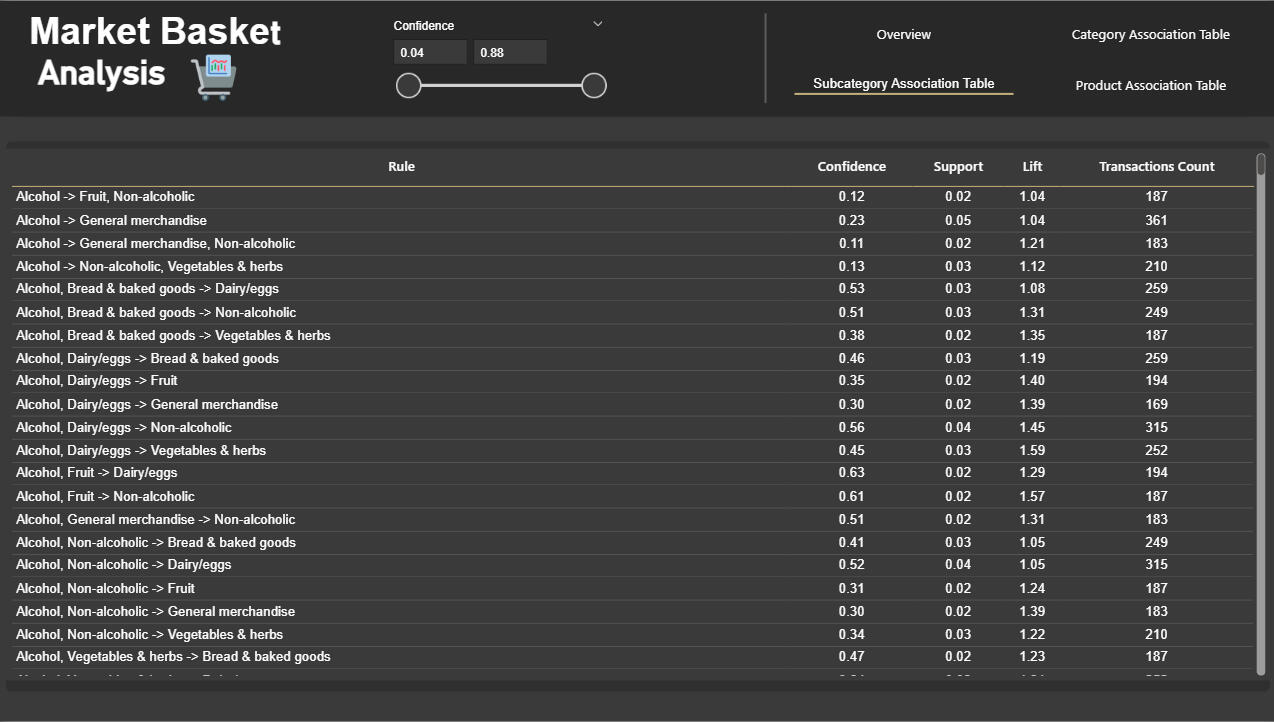The width and height of the screenshot is (1274, 722).
Task: Click the table's vertical scrollbar thumb
Action: click(1261, 165)
